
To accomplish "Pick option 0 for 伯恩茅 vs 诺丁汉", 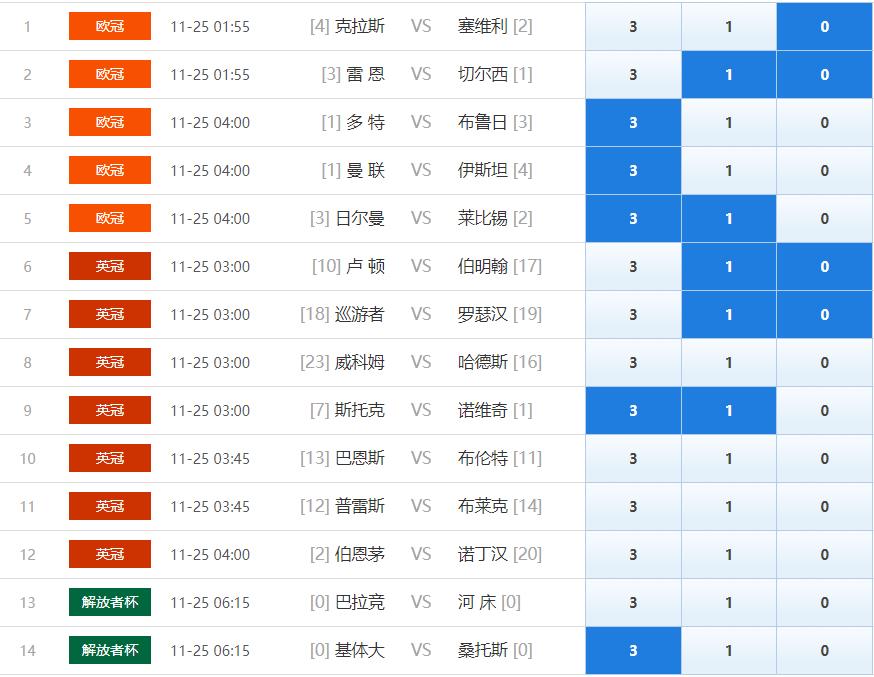I will click(x=824, y=555).
